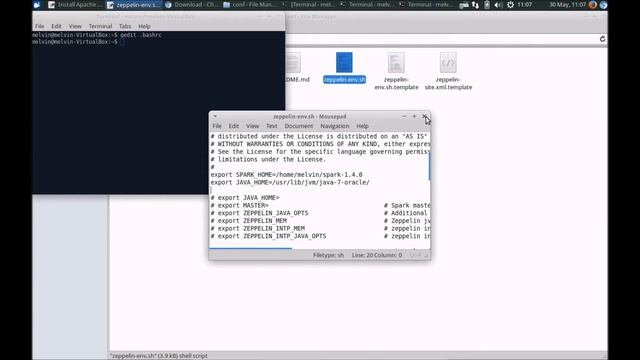Image resolution: width=640 pixels, height=360 pixels.
Task: Switch to bracketed Terminal taskbar window
Action: [308, 5]
